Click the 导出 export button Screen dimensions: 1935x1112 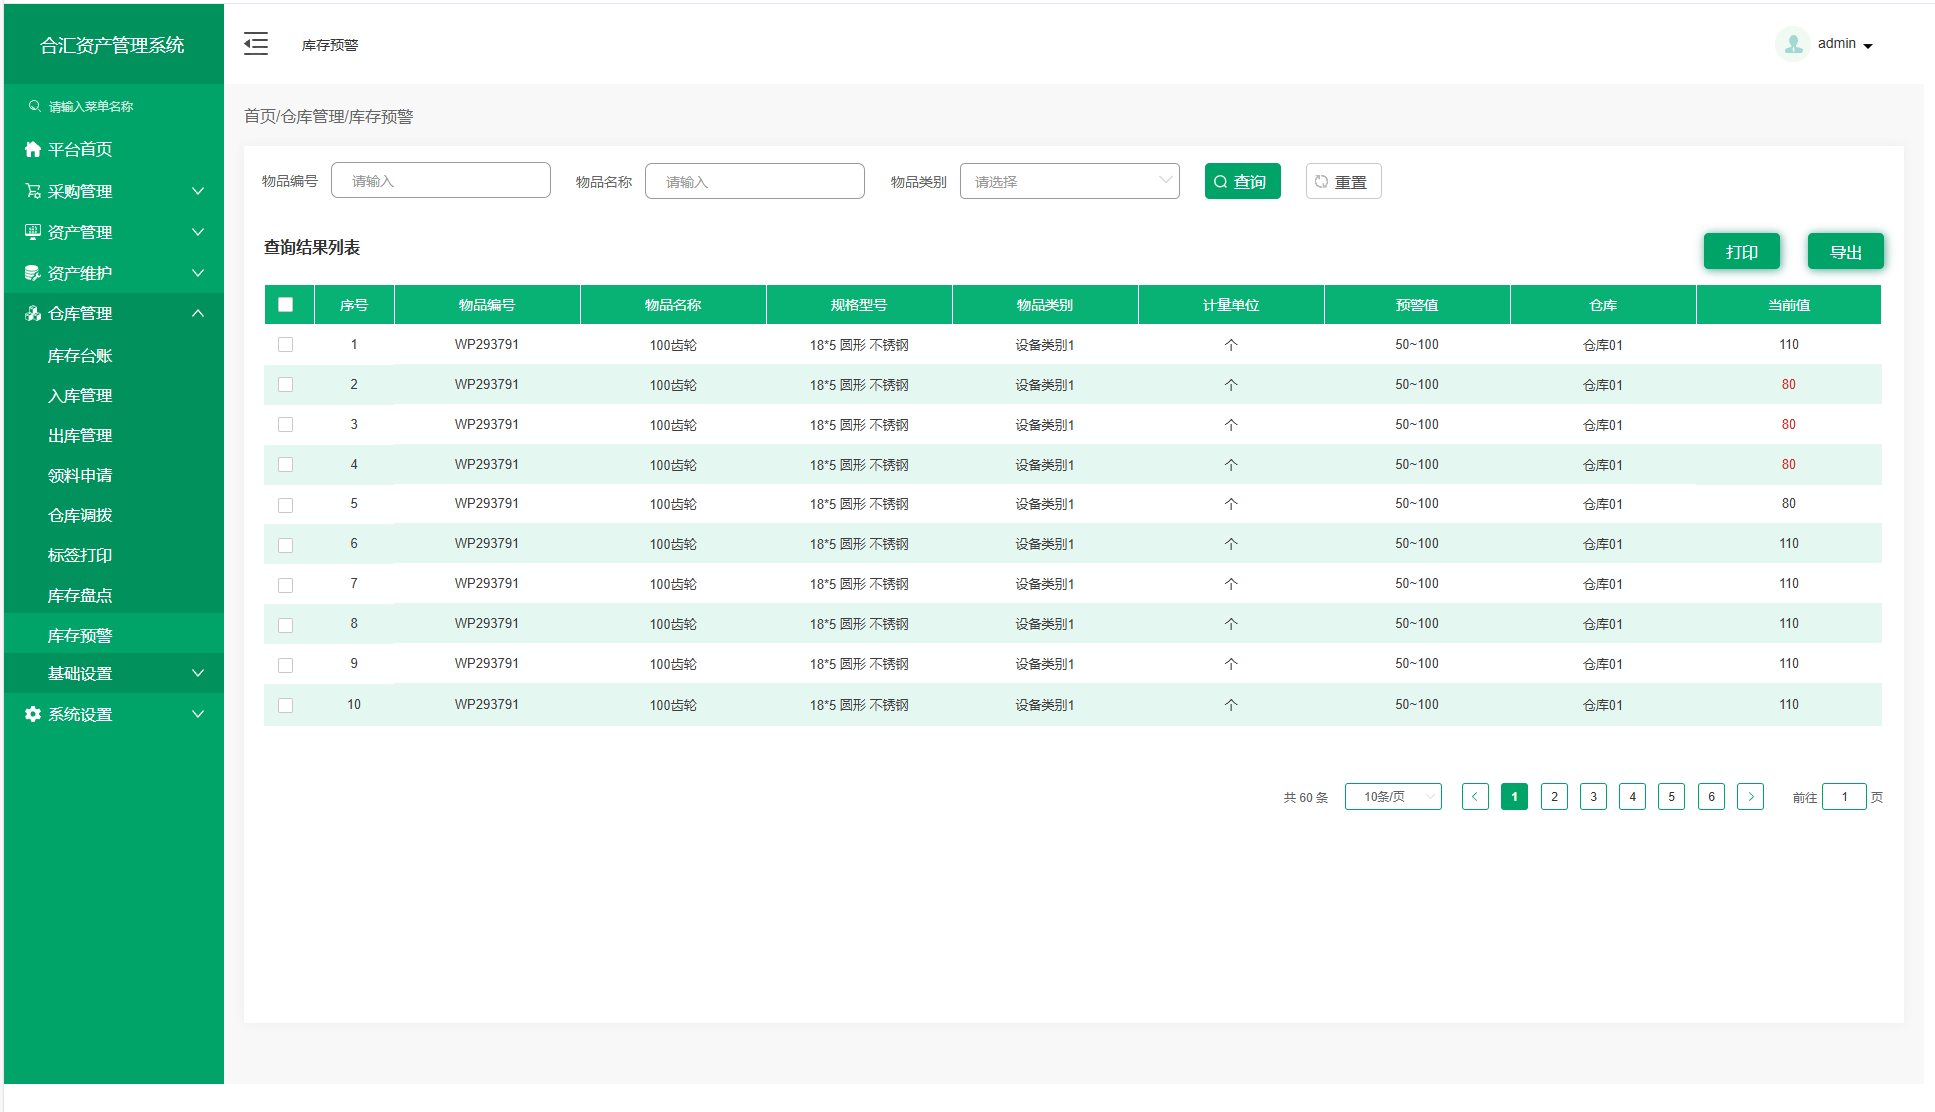pos(1845,252)
